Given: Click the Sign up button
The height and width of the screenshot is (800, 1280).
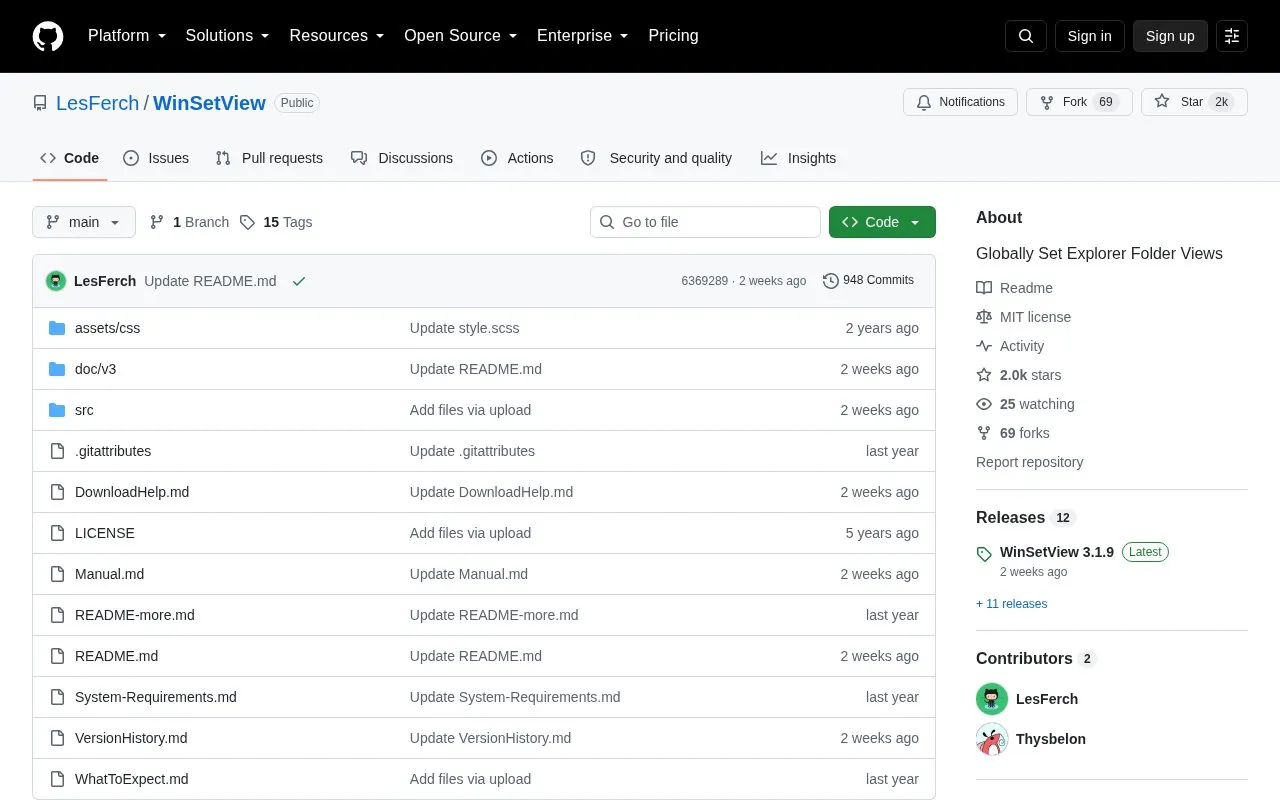Looking at the screenshot, I should 1170,36.
